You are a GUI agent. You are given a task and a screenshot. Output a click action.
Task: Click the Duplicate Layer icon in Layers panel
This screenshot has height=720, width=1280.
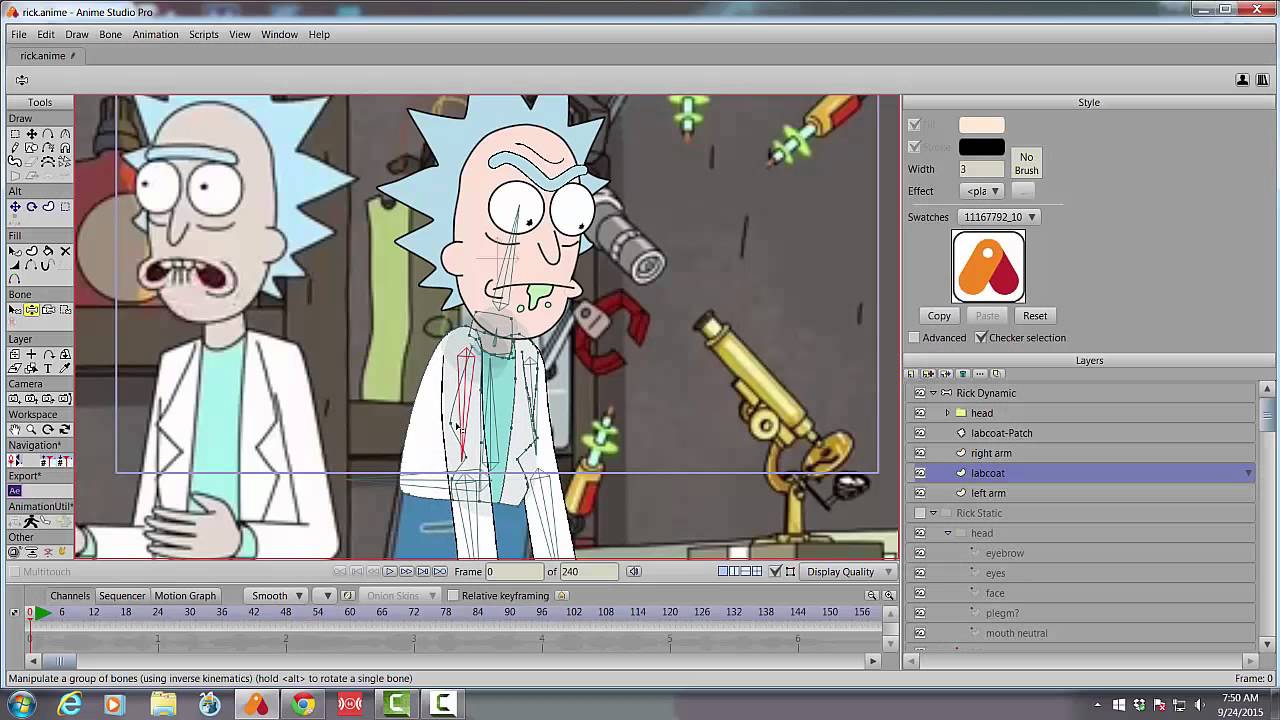point(929,374)
